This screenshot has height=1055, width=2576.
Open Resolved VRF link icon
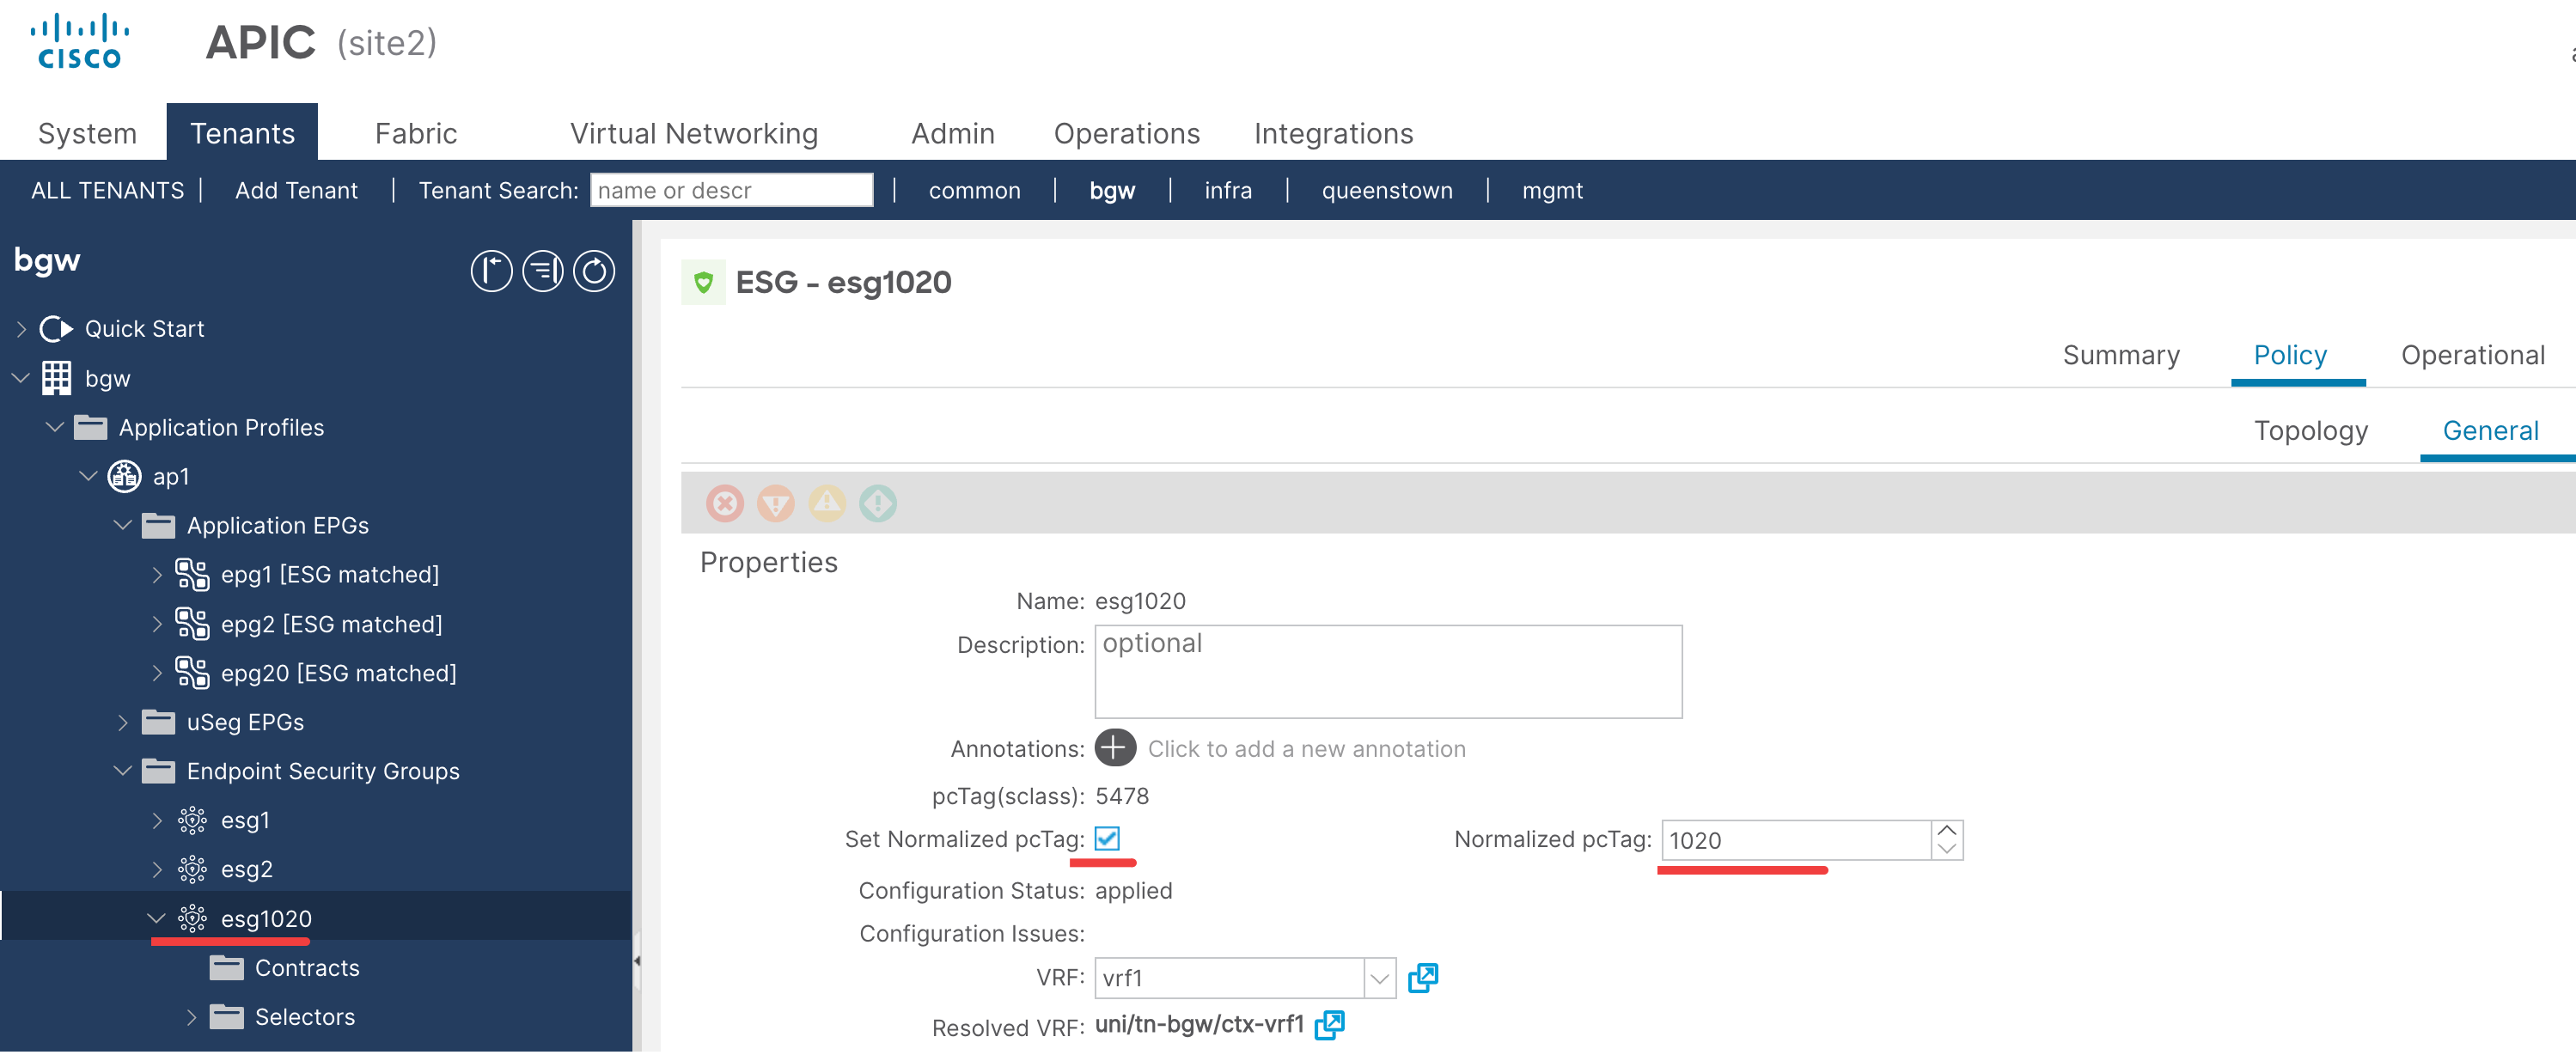(1329, 1025)
